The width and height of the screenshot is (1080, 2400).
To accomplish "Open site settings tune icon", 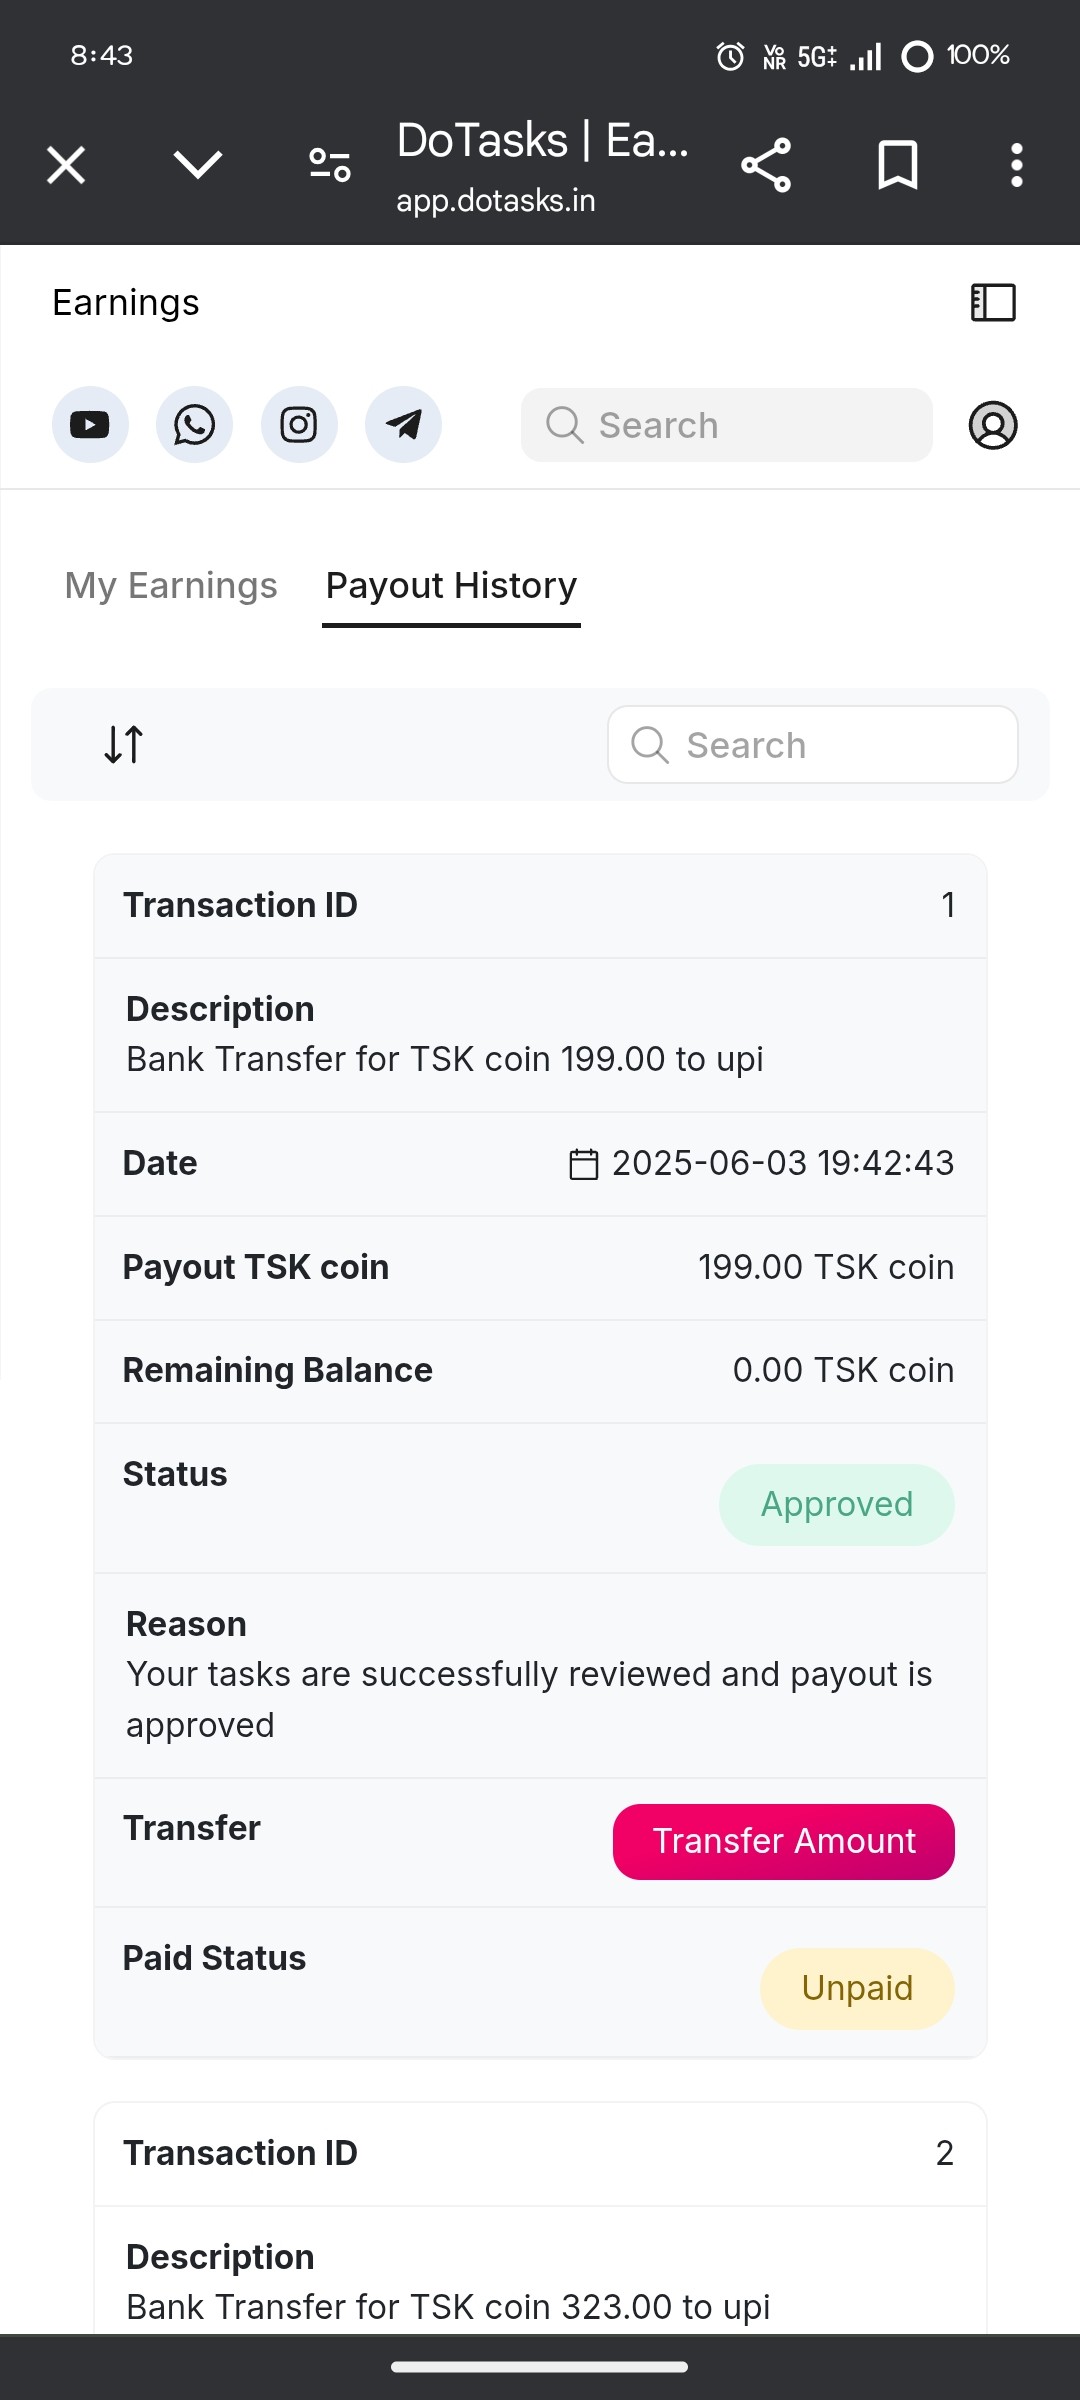I will click(x=330, y=165).
